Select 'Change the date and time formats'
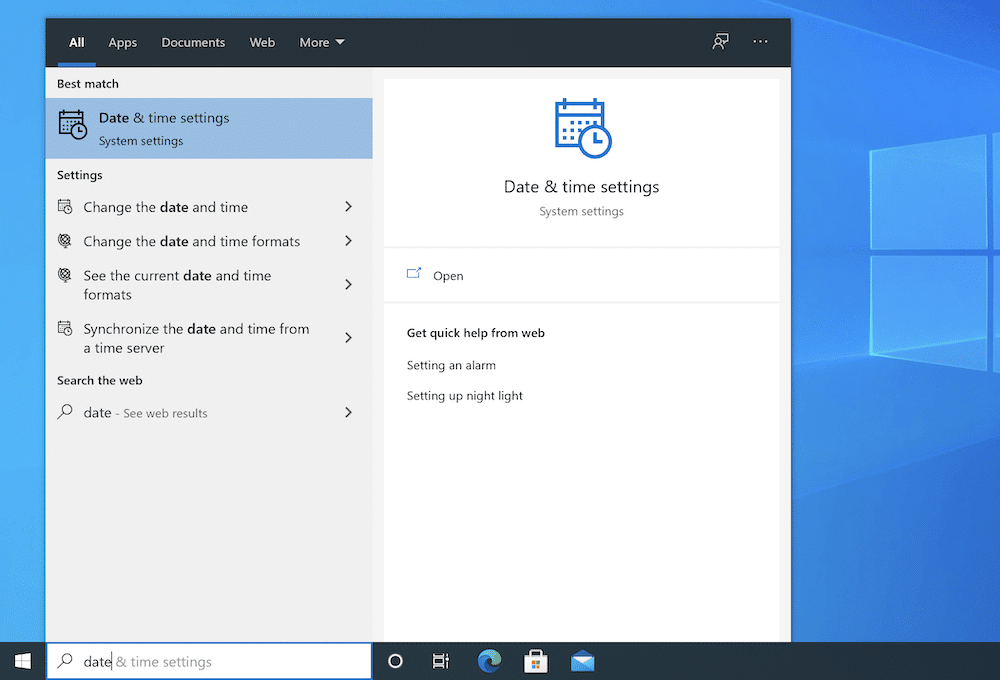The width and height of the screenshot is (1000, 680). [x=189, y=241]
